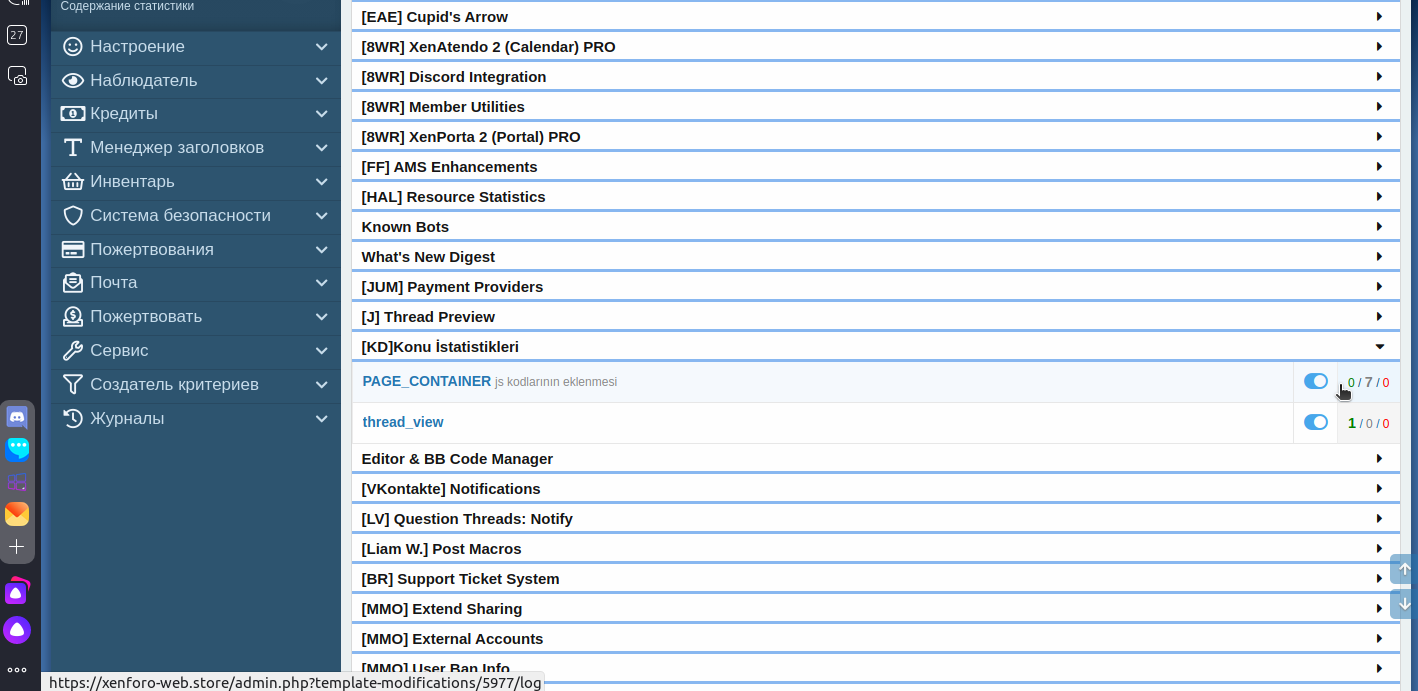Click the smiley icon beside Настроение

click(x=72, y=47)
